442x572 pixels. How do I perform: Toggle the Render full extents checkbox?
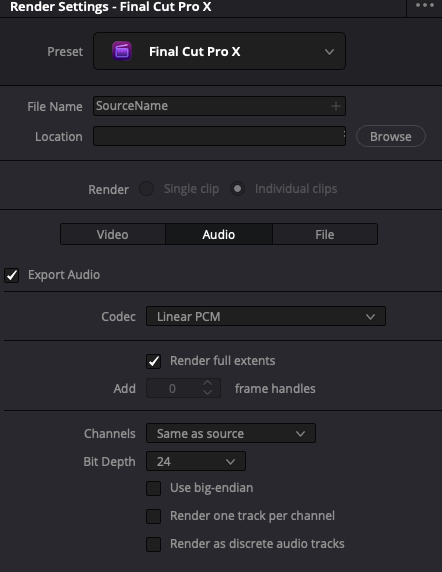click(x=154, y=361)
